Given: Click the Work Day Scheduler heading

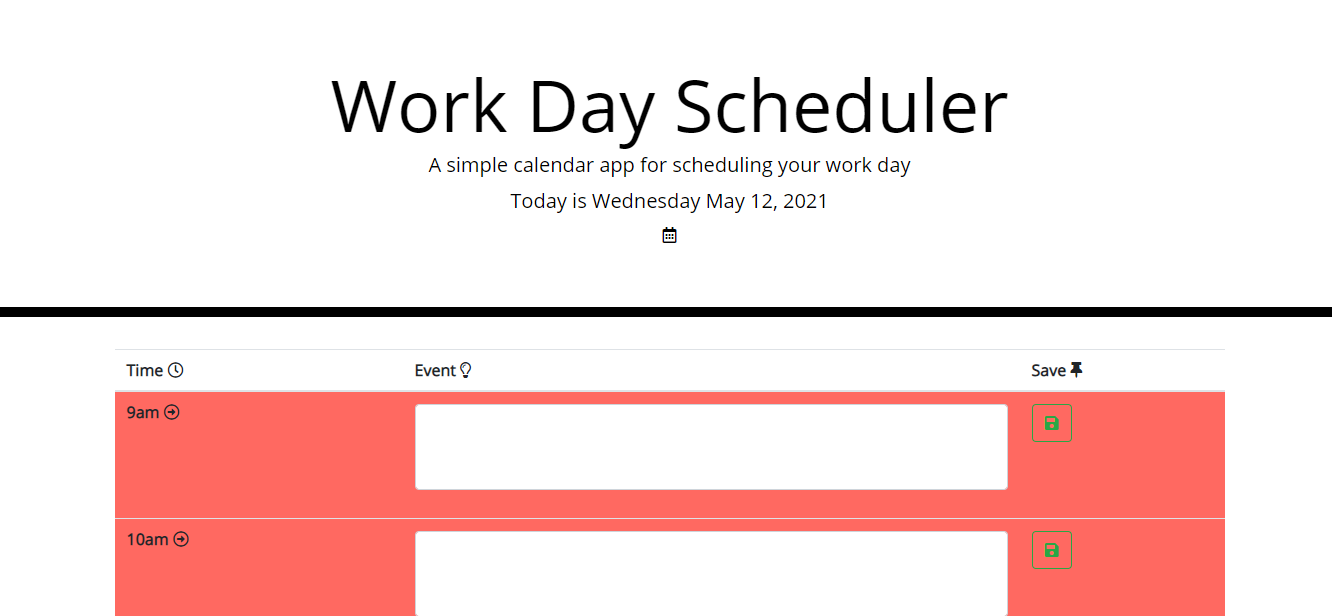Looking at the screenshot, I should 669,106.
